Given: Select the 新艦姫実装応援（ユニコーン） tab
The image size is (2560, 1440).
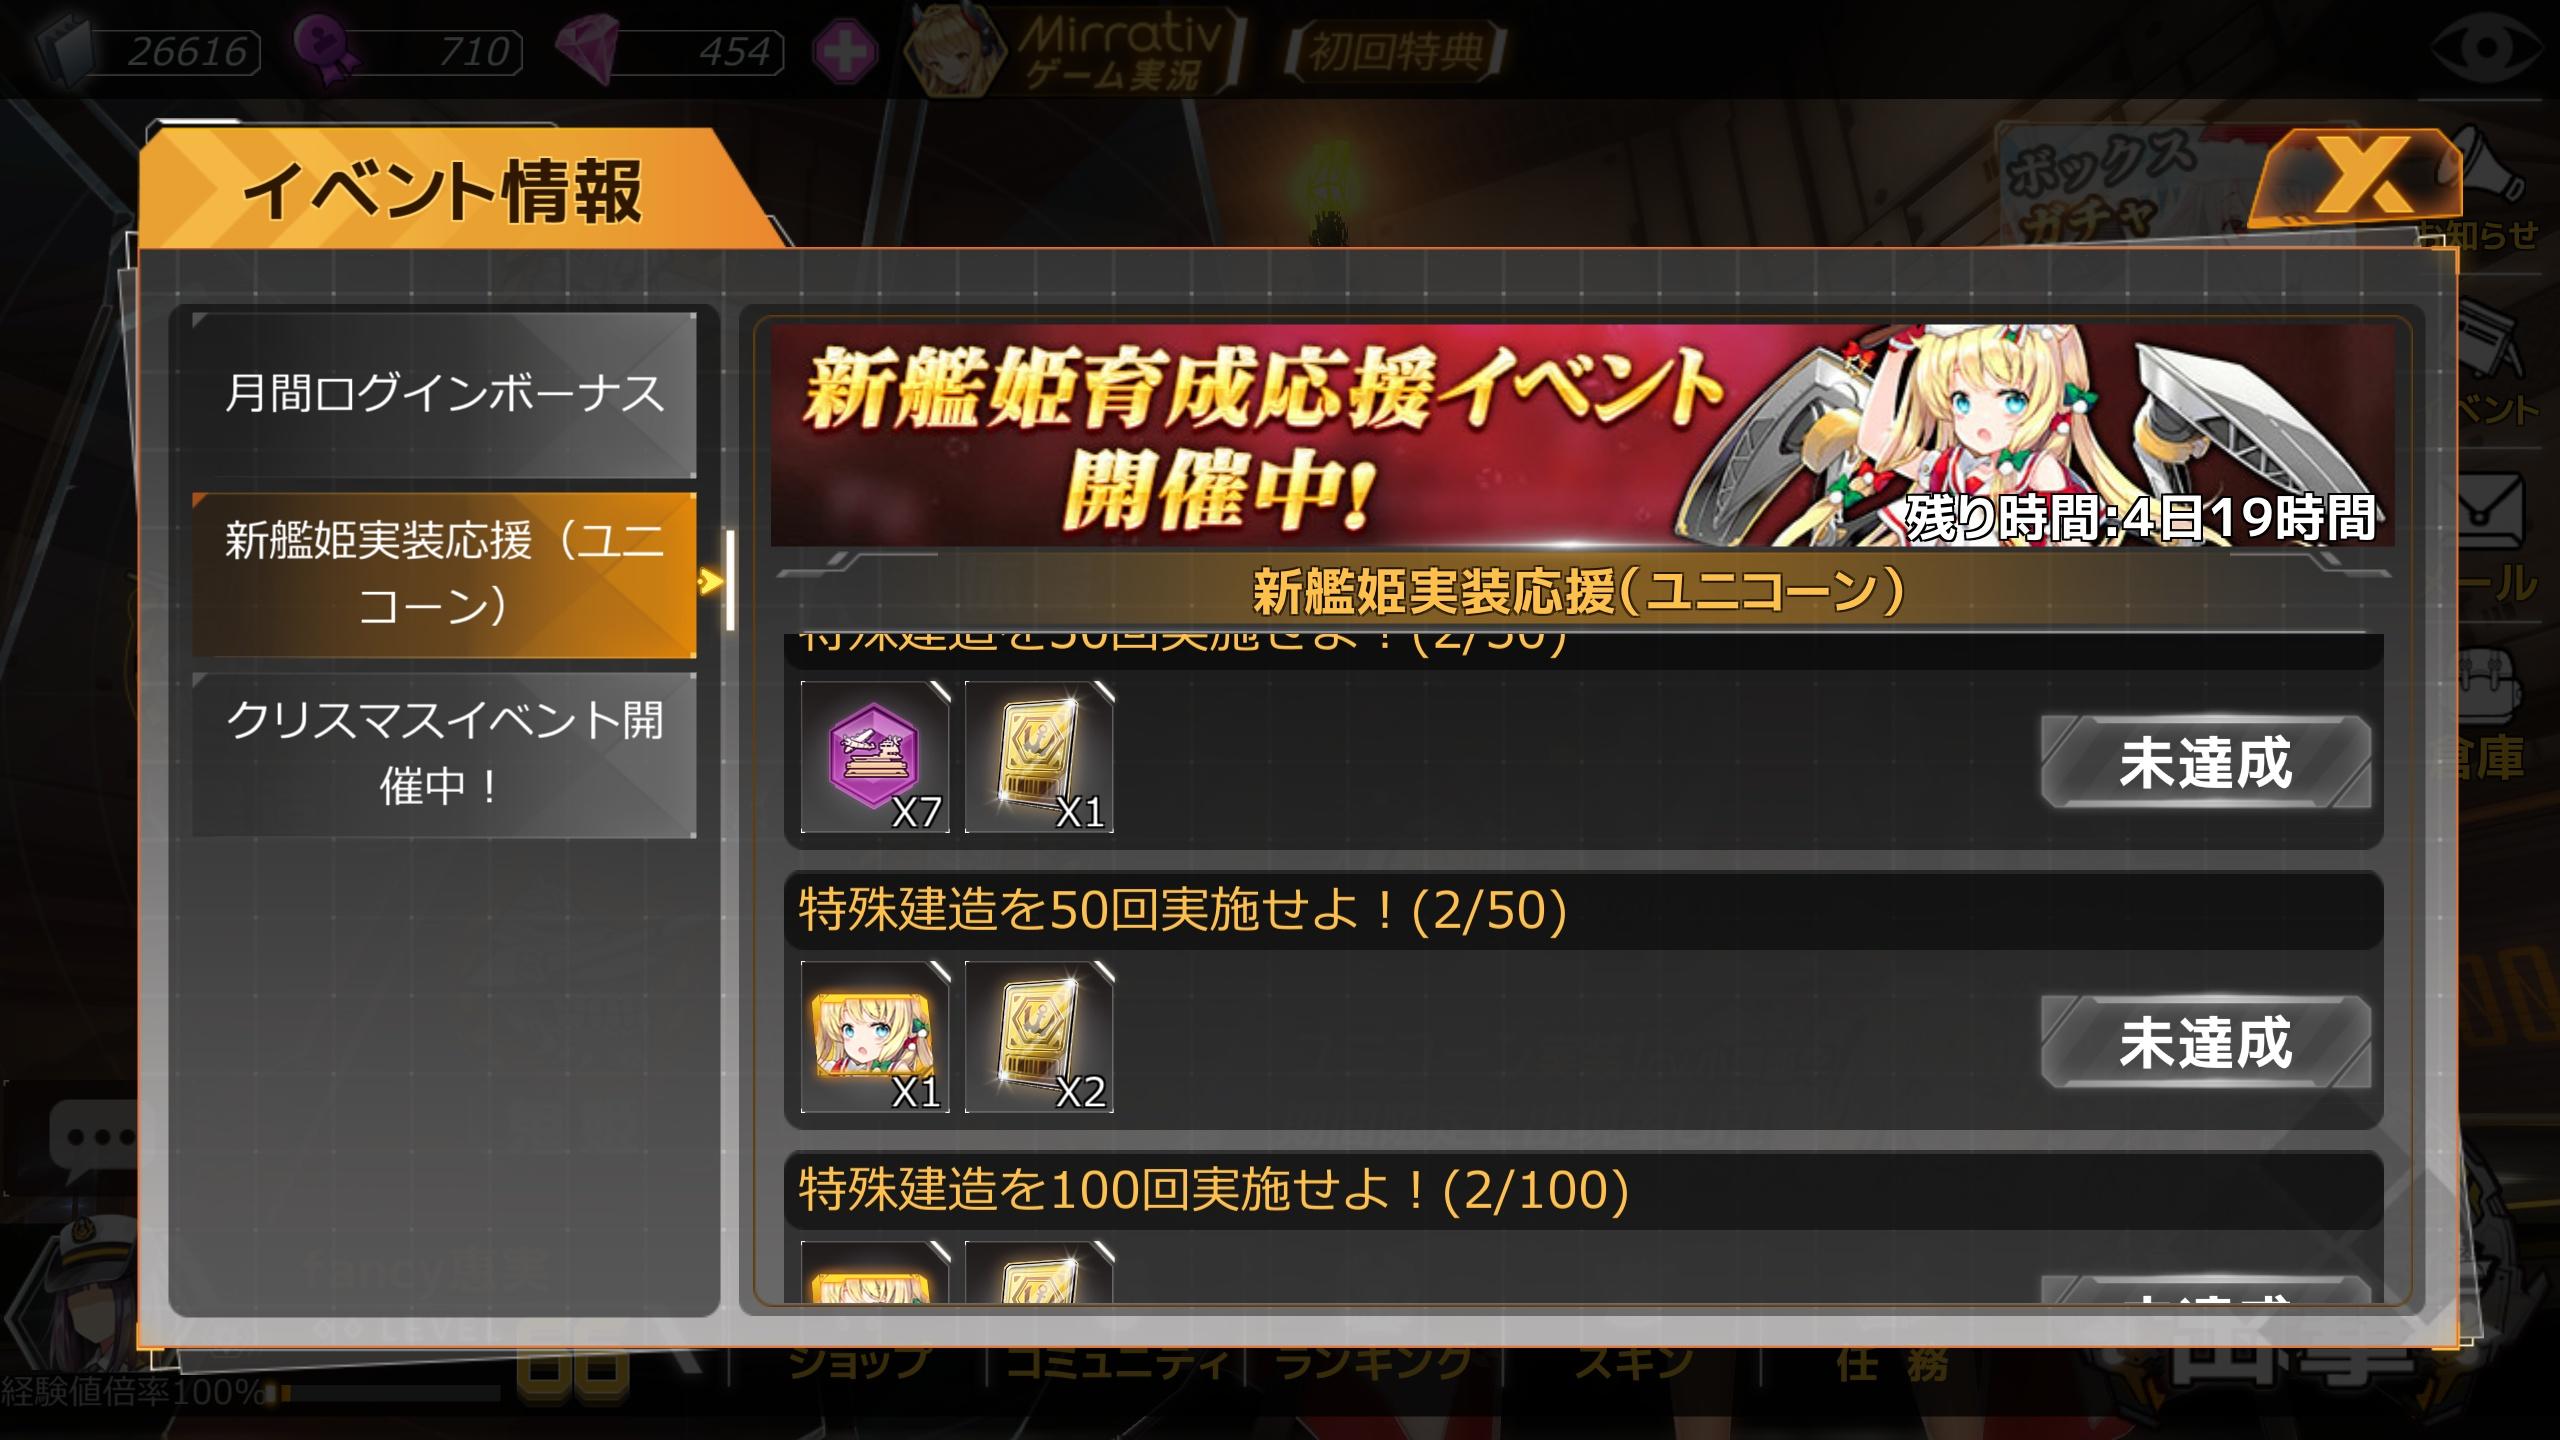Looking at the screenshot, I should [444, 574].
